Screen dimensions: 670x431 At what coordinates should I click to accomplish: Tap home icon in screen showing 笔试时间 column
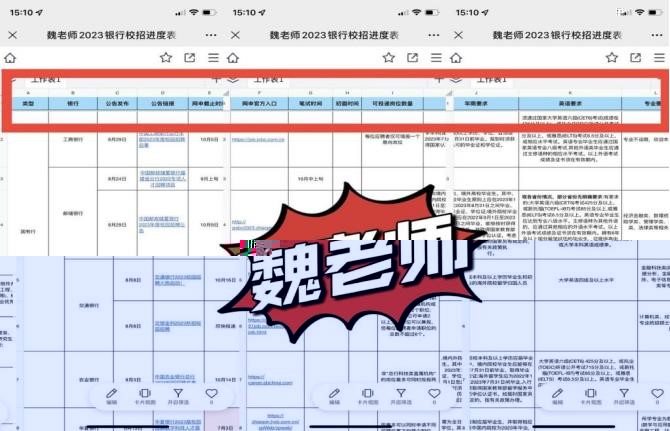click(233, 58)
